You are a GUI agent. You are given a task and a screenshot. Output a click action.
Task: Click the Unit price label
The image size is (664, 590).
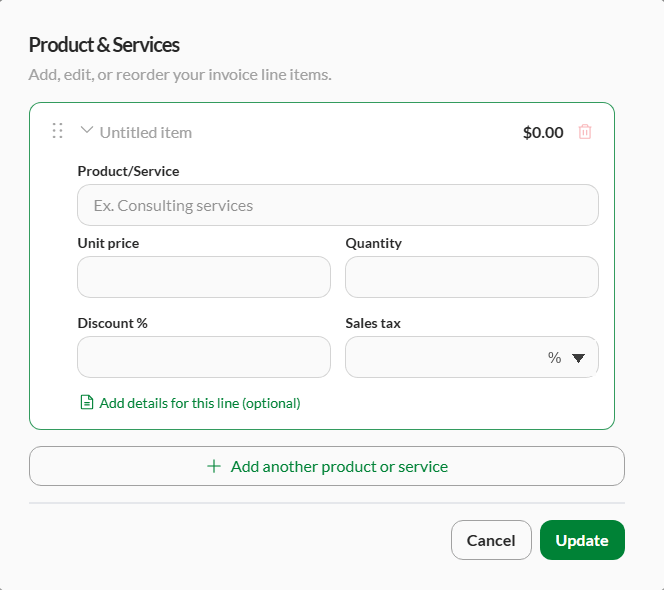click(x=108, y=243)
